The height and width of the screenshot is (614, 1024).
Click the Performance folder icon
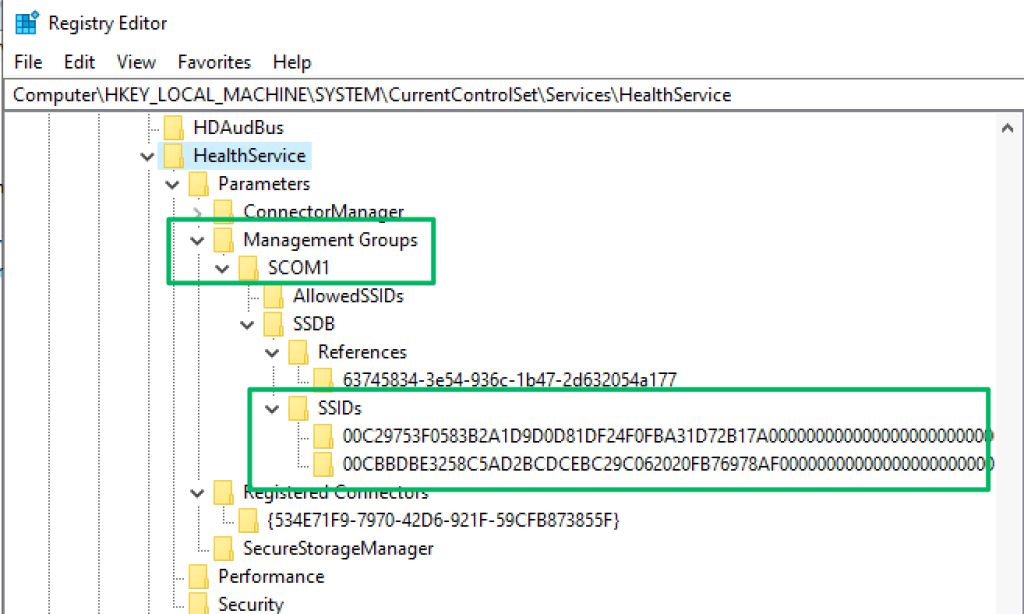(199, 576)
